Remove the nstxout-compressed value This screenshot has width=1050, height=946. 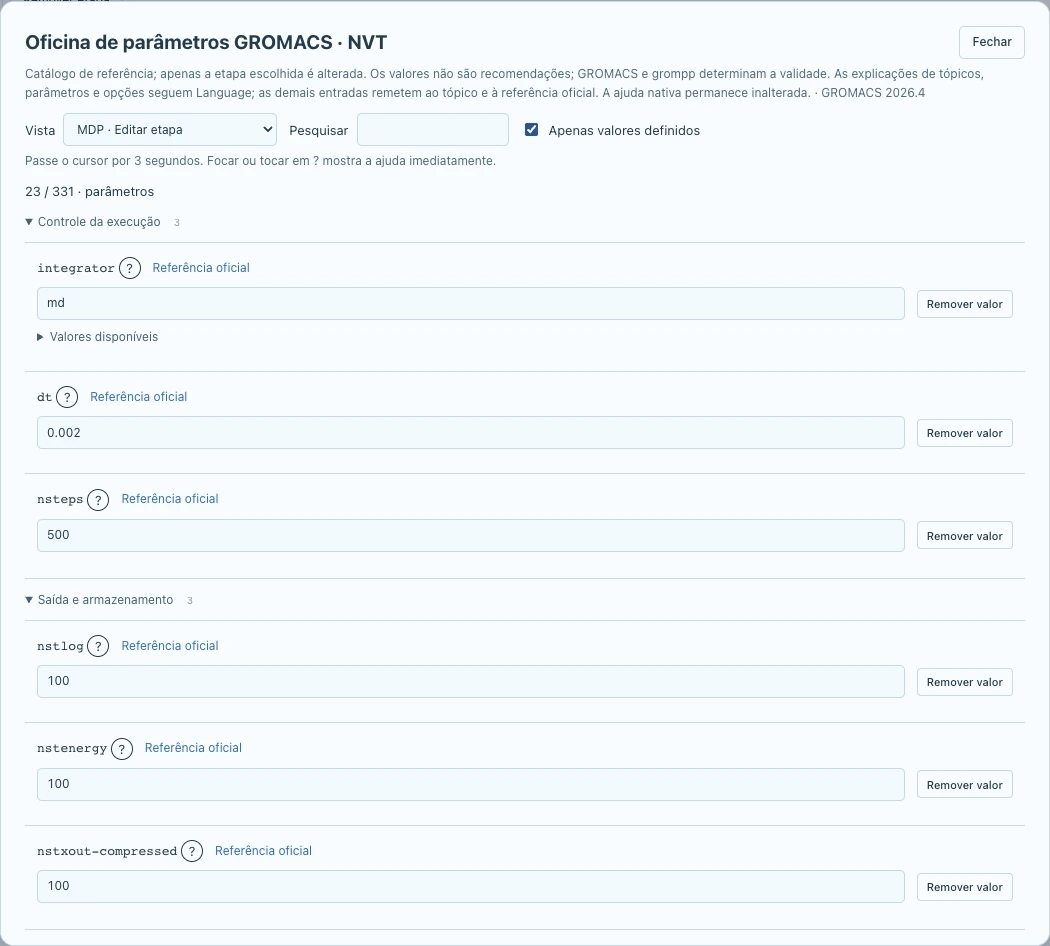pos(964,887)
